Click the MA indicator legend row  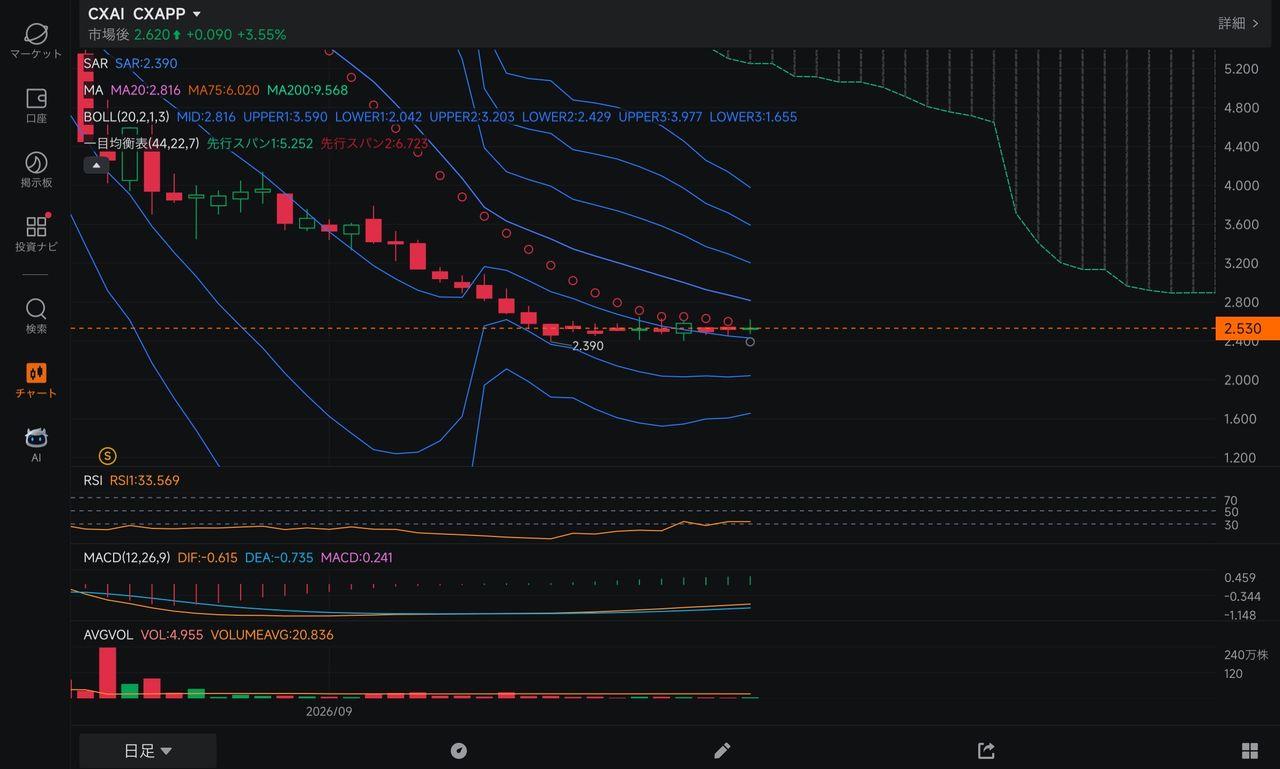(216, 90)
